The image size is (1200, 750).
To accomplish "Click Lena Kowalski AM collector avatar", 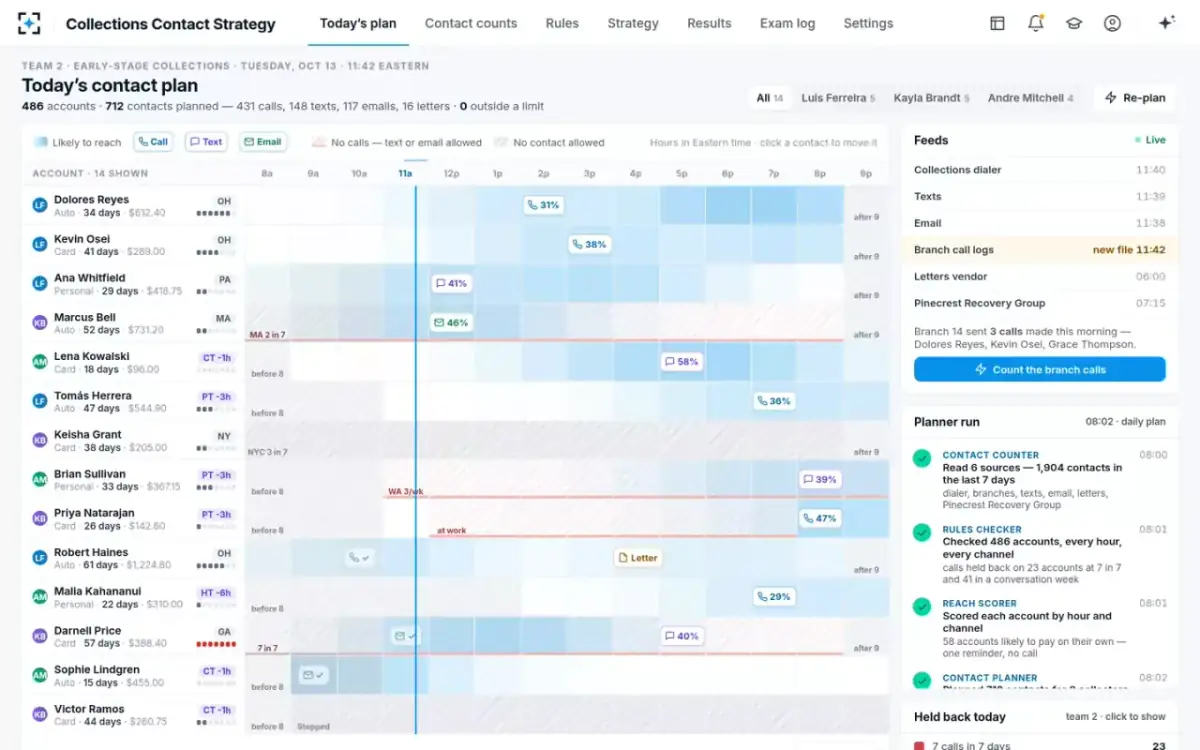I will (40, 362).
